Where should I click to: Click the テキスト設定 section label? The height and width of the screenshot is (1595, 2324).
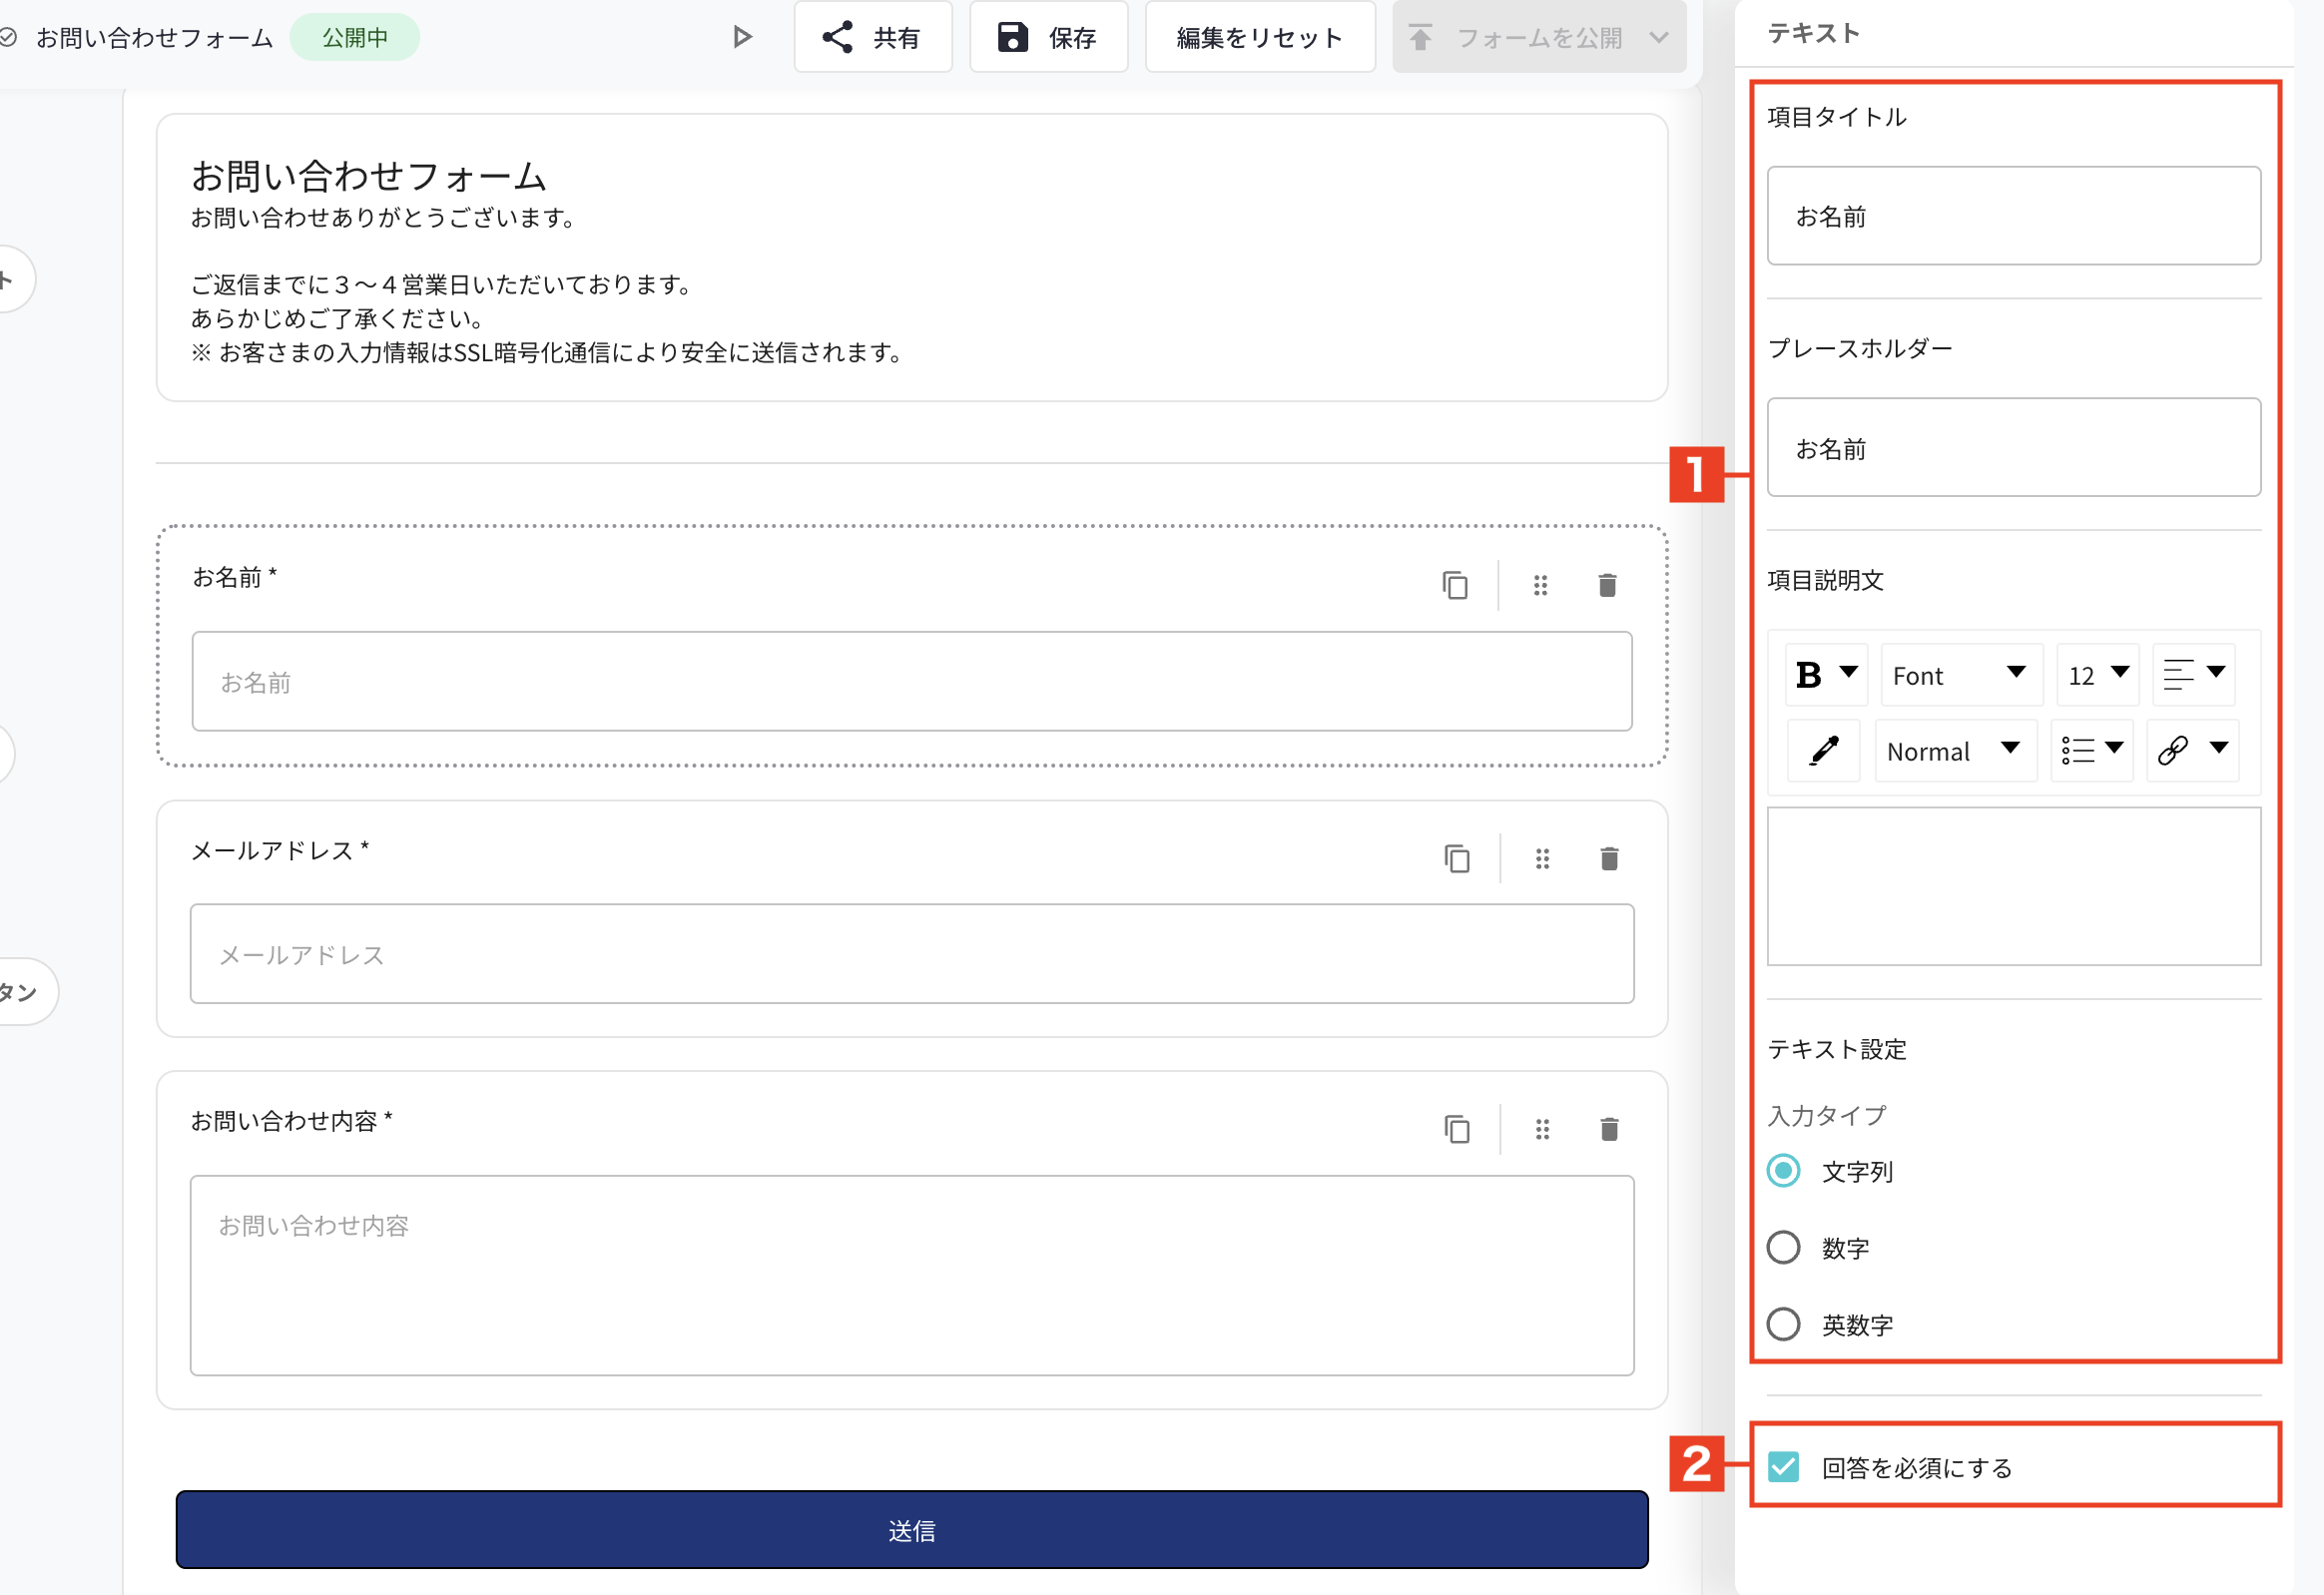point(1836,1048)
